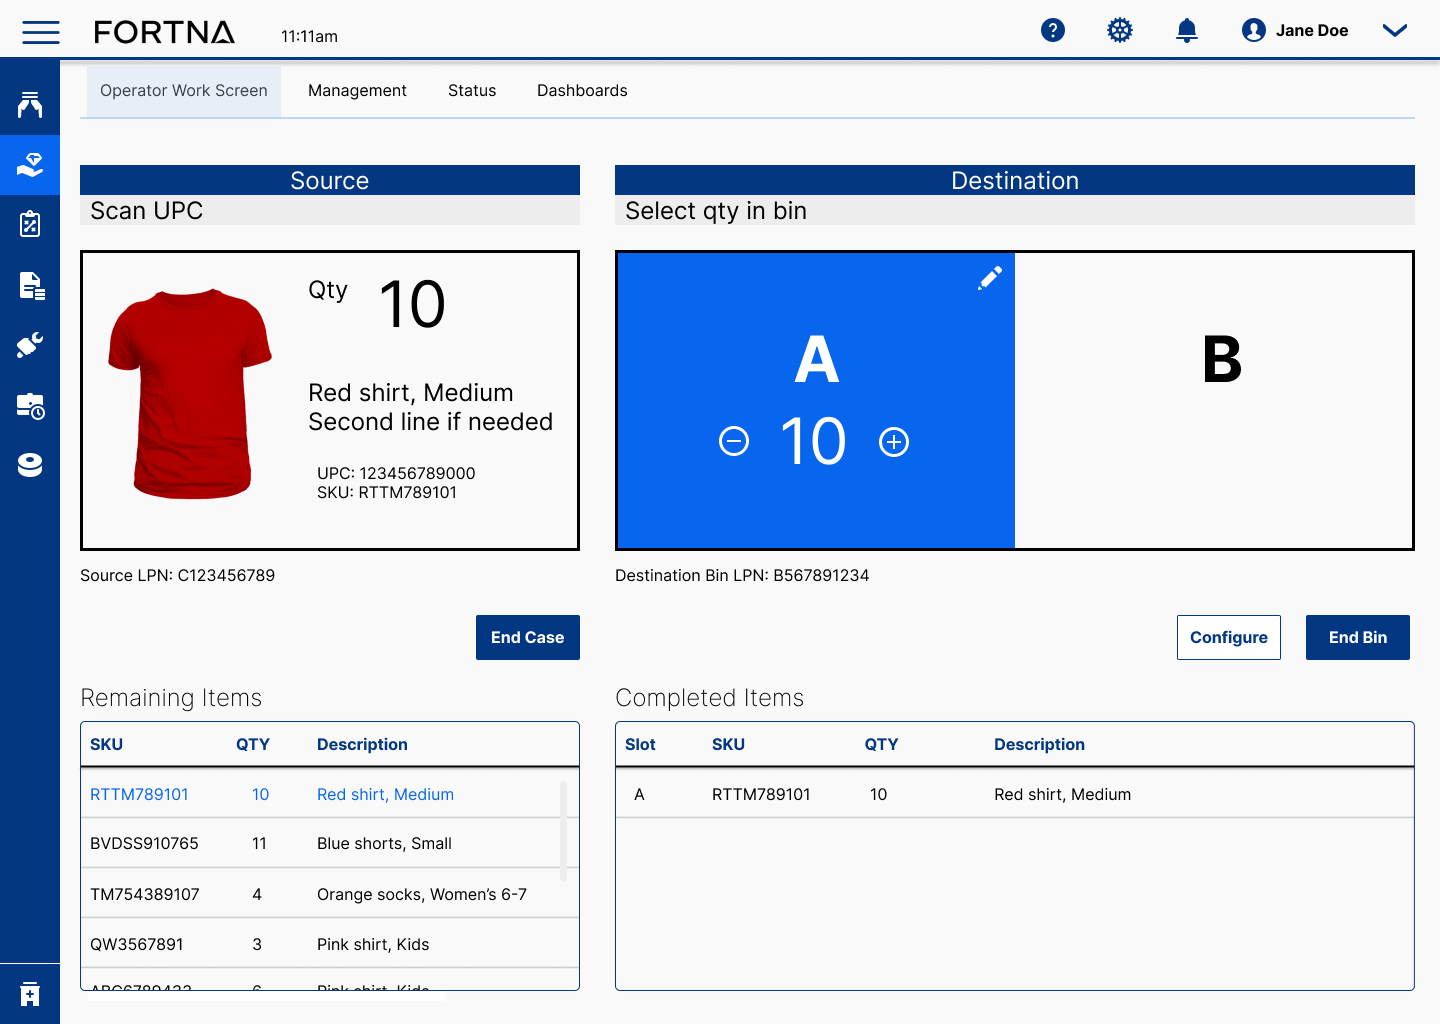Image resolution: width=1440 pixels, height=1024 pixels.
Task: Increase bin A quantity with plus button
Action: pos(894,441)
